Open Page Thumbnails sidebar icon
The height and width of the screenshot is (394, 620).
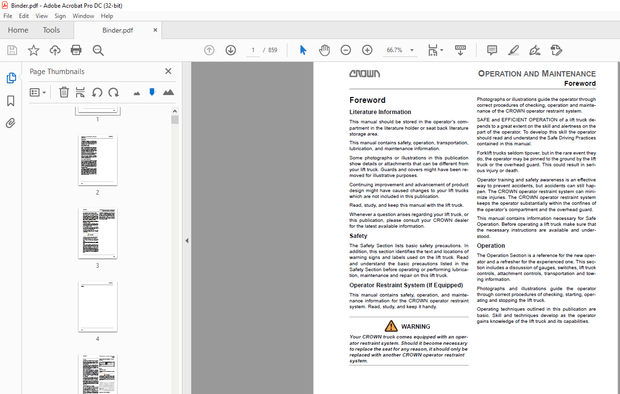coord(11,78)
